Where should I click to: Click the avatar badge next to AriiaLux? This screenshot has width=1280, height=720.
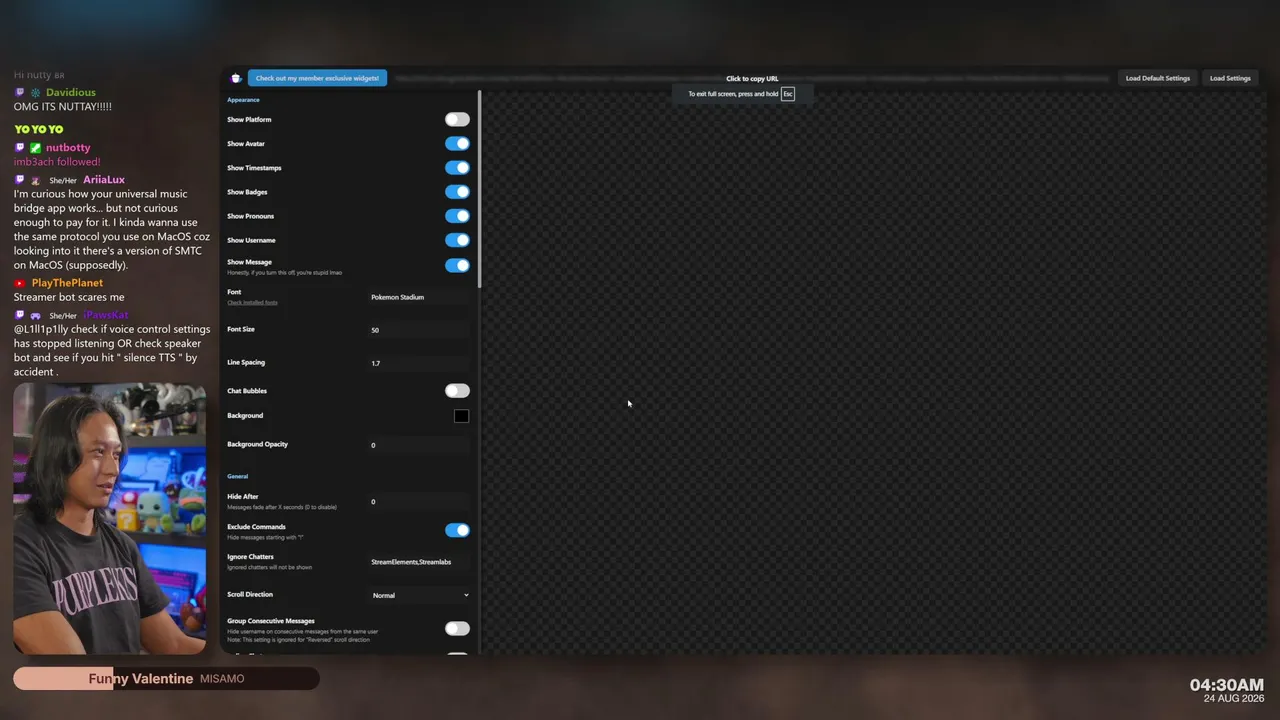(x=35, y=180)
